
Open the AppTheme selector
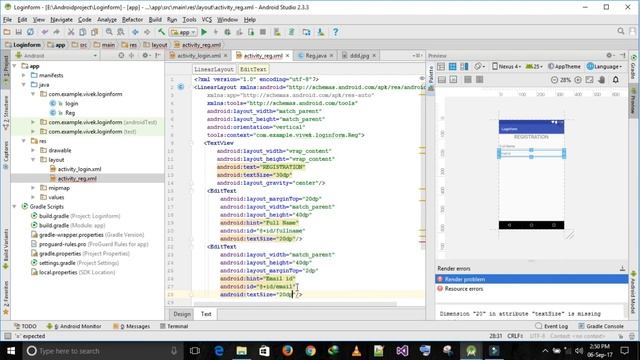(x=564, y=67)
